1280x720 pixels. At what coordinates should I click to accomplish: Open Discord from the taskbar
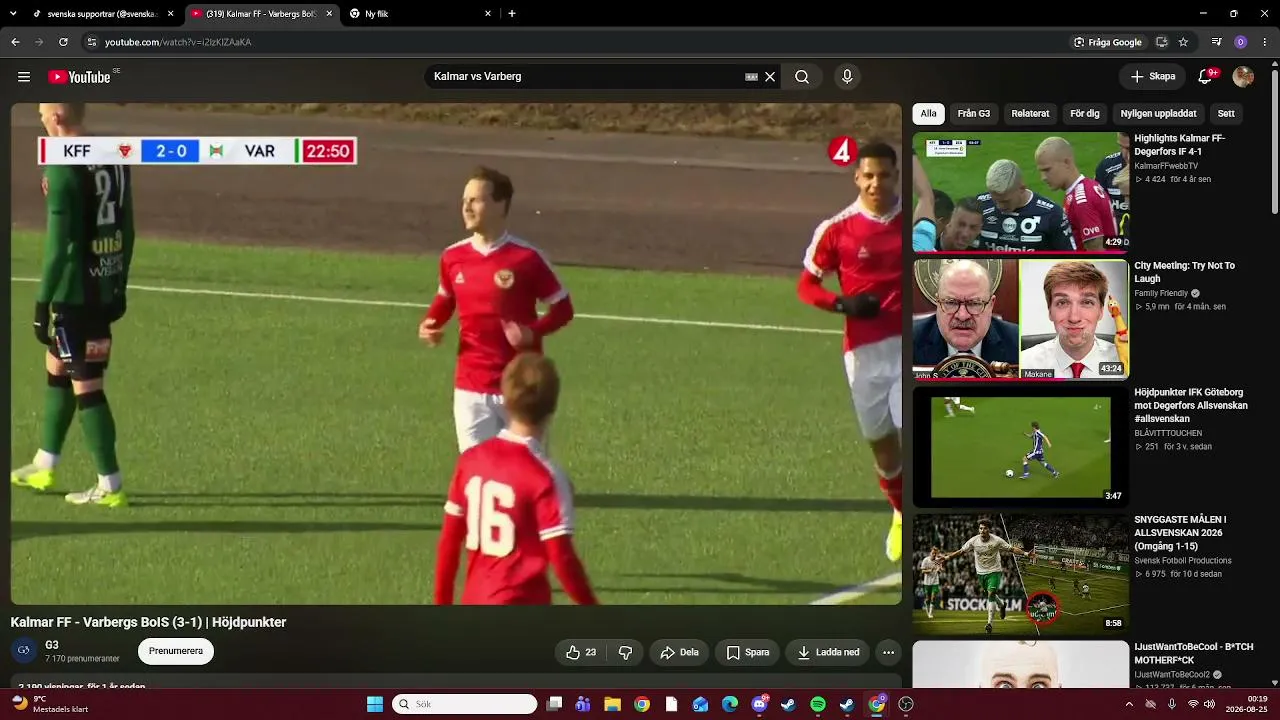click(x=759, y=704)
